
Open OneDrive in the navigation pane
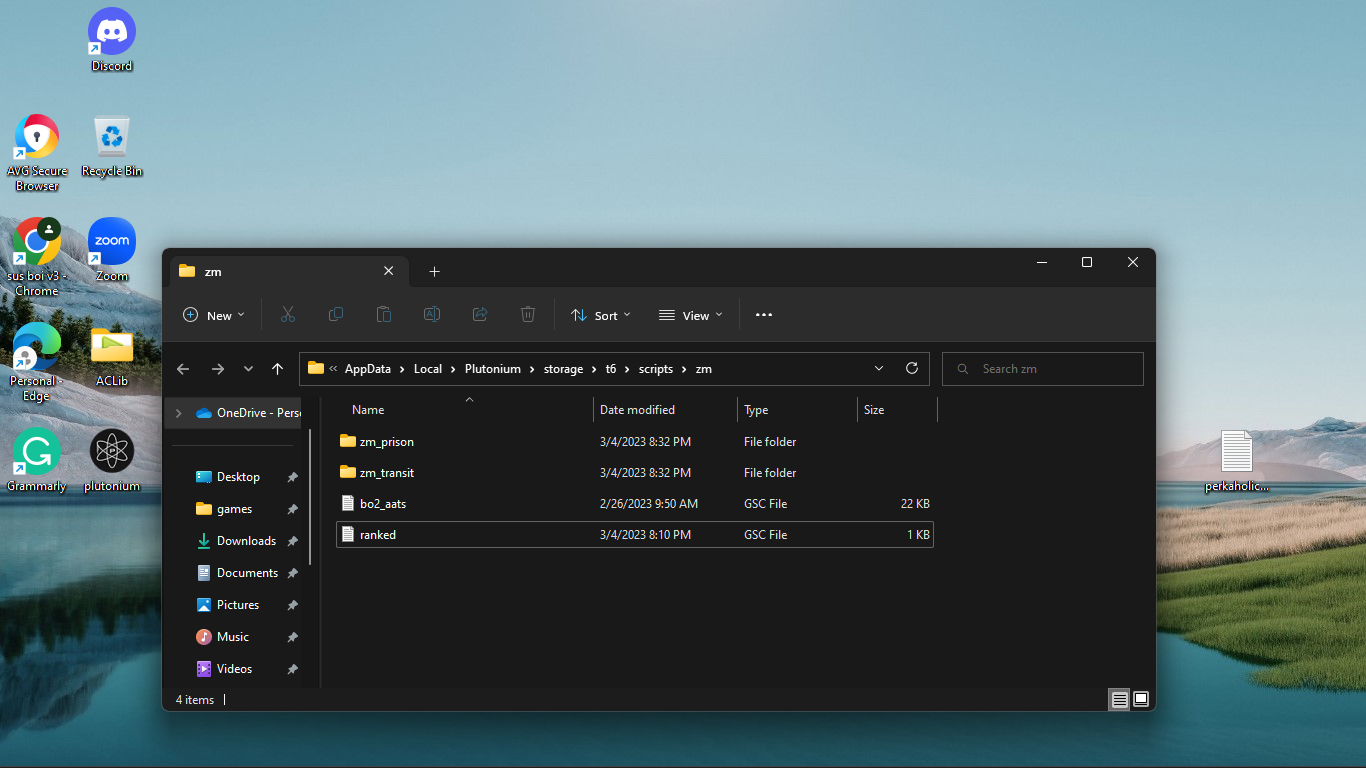pyautogui.click(x=248, y=413)
